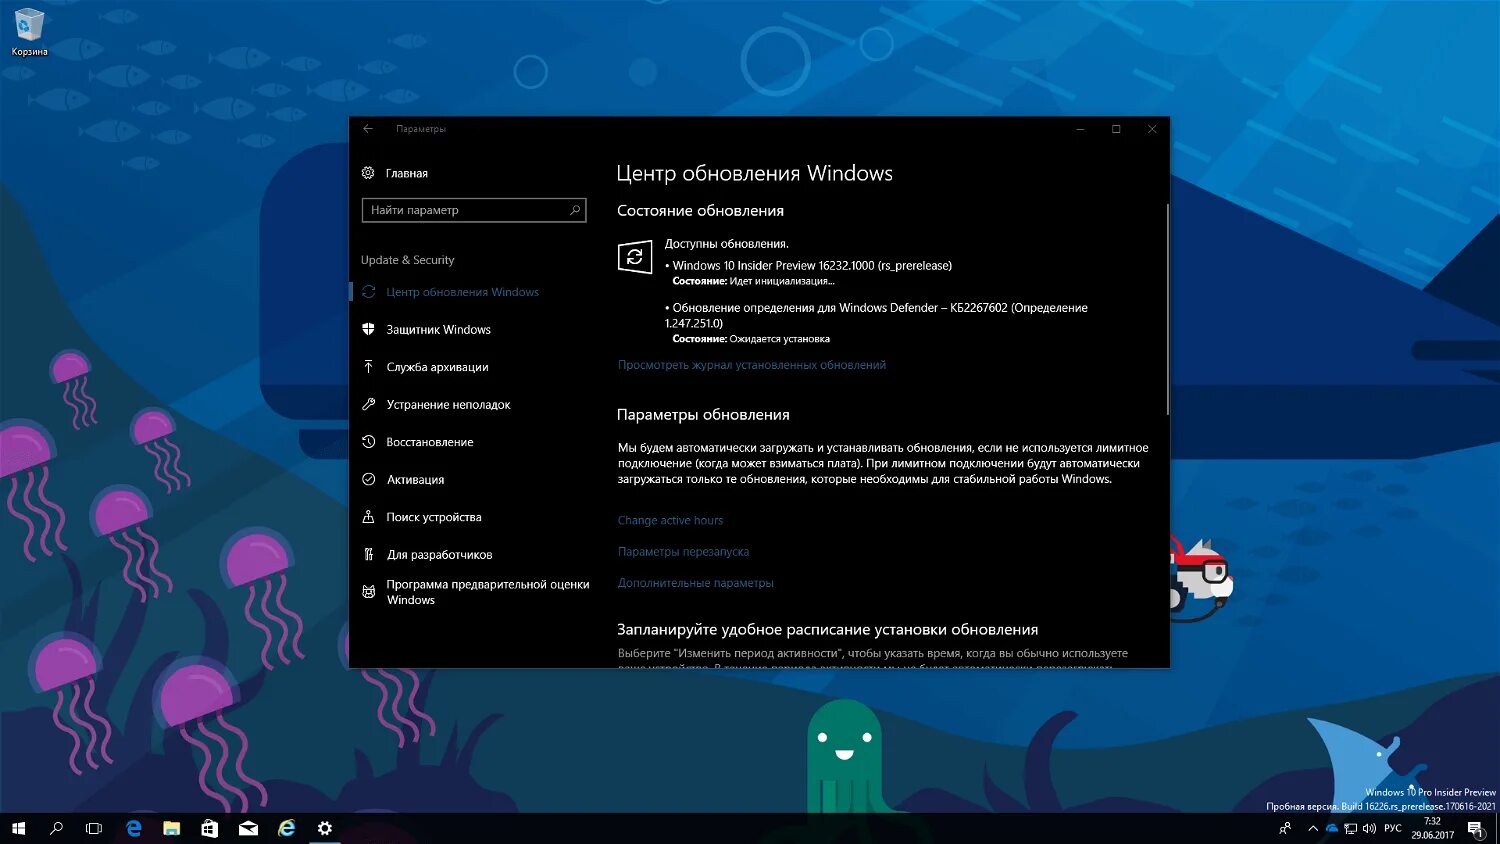Open Mail app from taskbar
The width and height of the screenshot is (1500, 844).
pyautogui.click(x=248, y=828)
